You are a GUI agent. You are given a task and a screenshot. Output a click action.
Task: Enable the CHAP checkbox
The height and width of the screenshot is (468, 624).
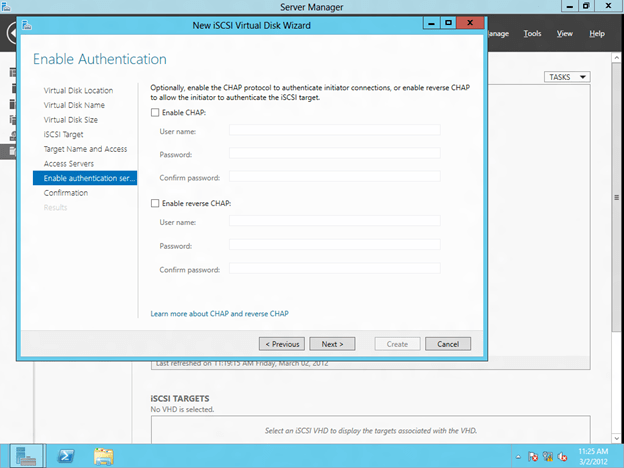(x=154, y=113)
